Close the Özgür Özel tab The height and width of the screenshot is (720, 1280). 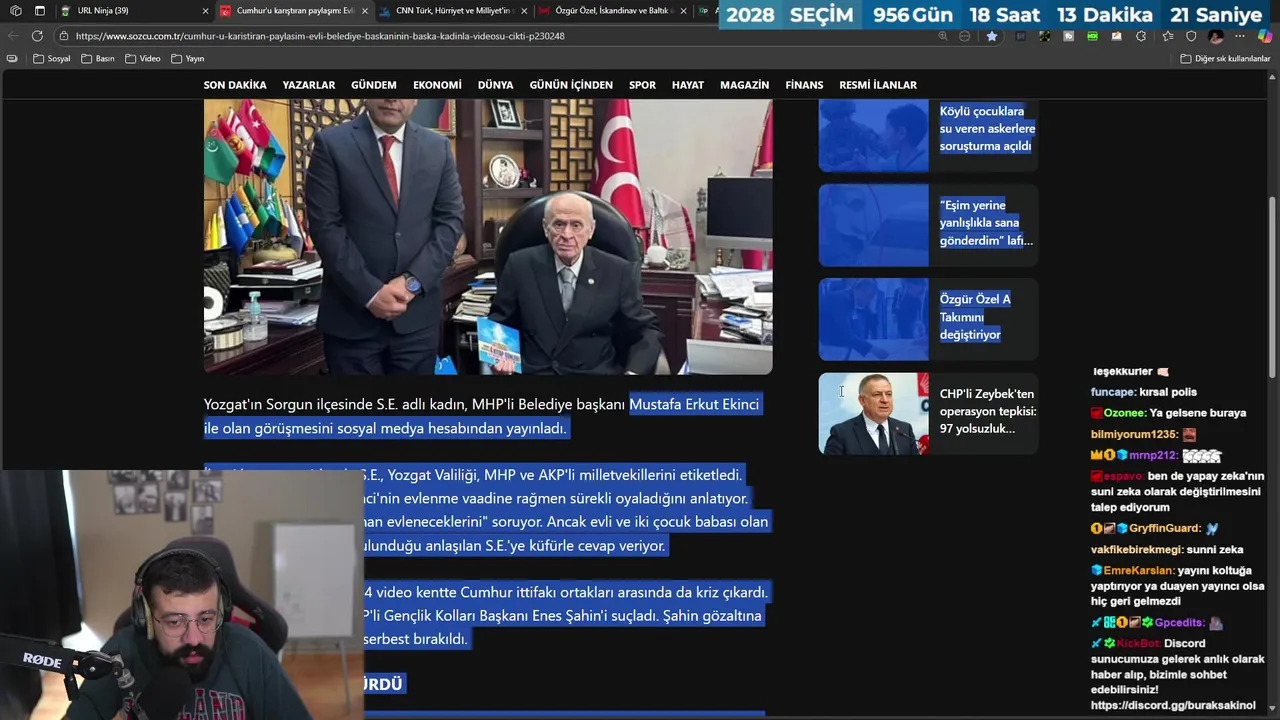[x=683, y=11]
